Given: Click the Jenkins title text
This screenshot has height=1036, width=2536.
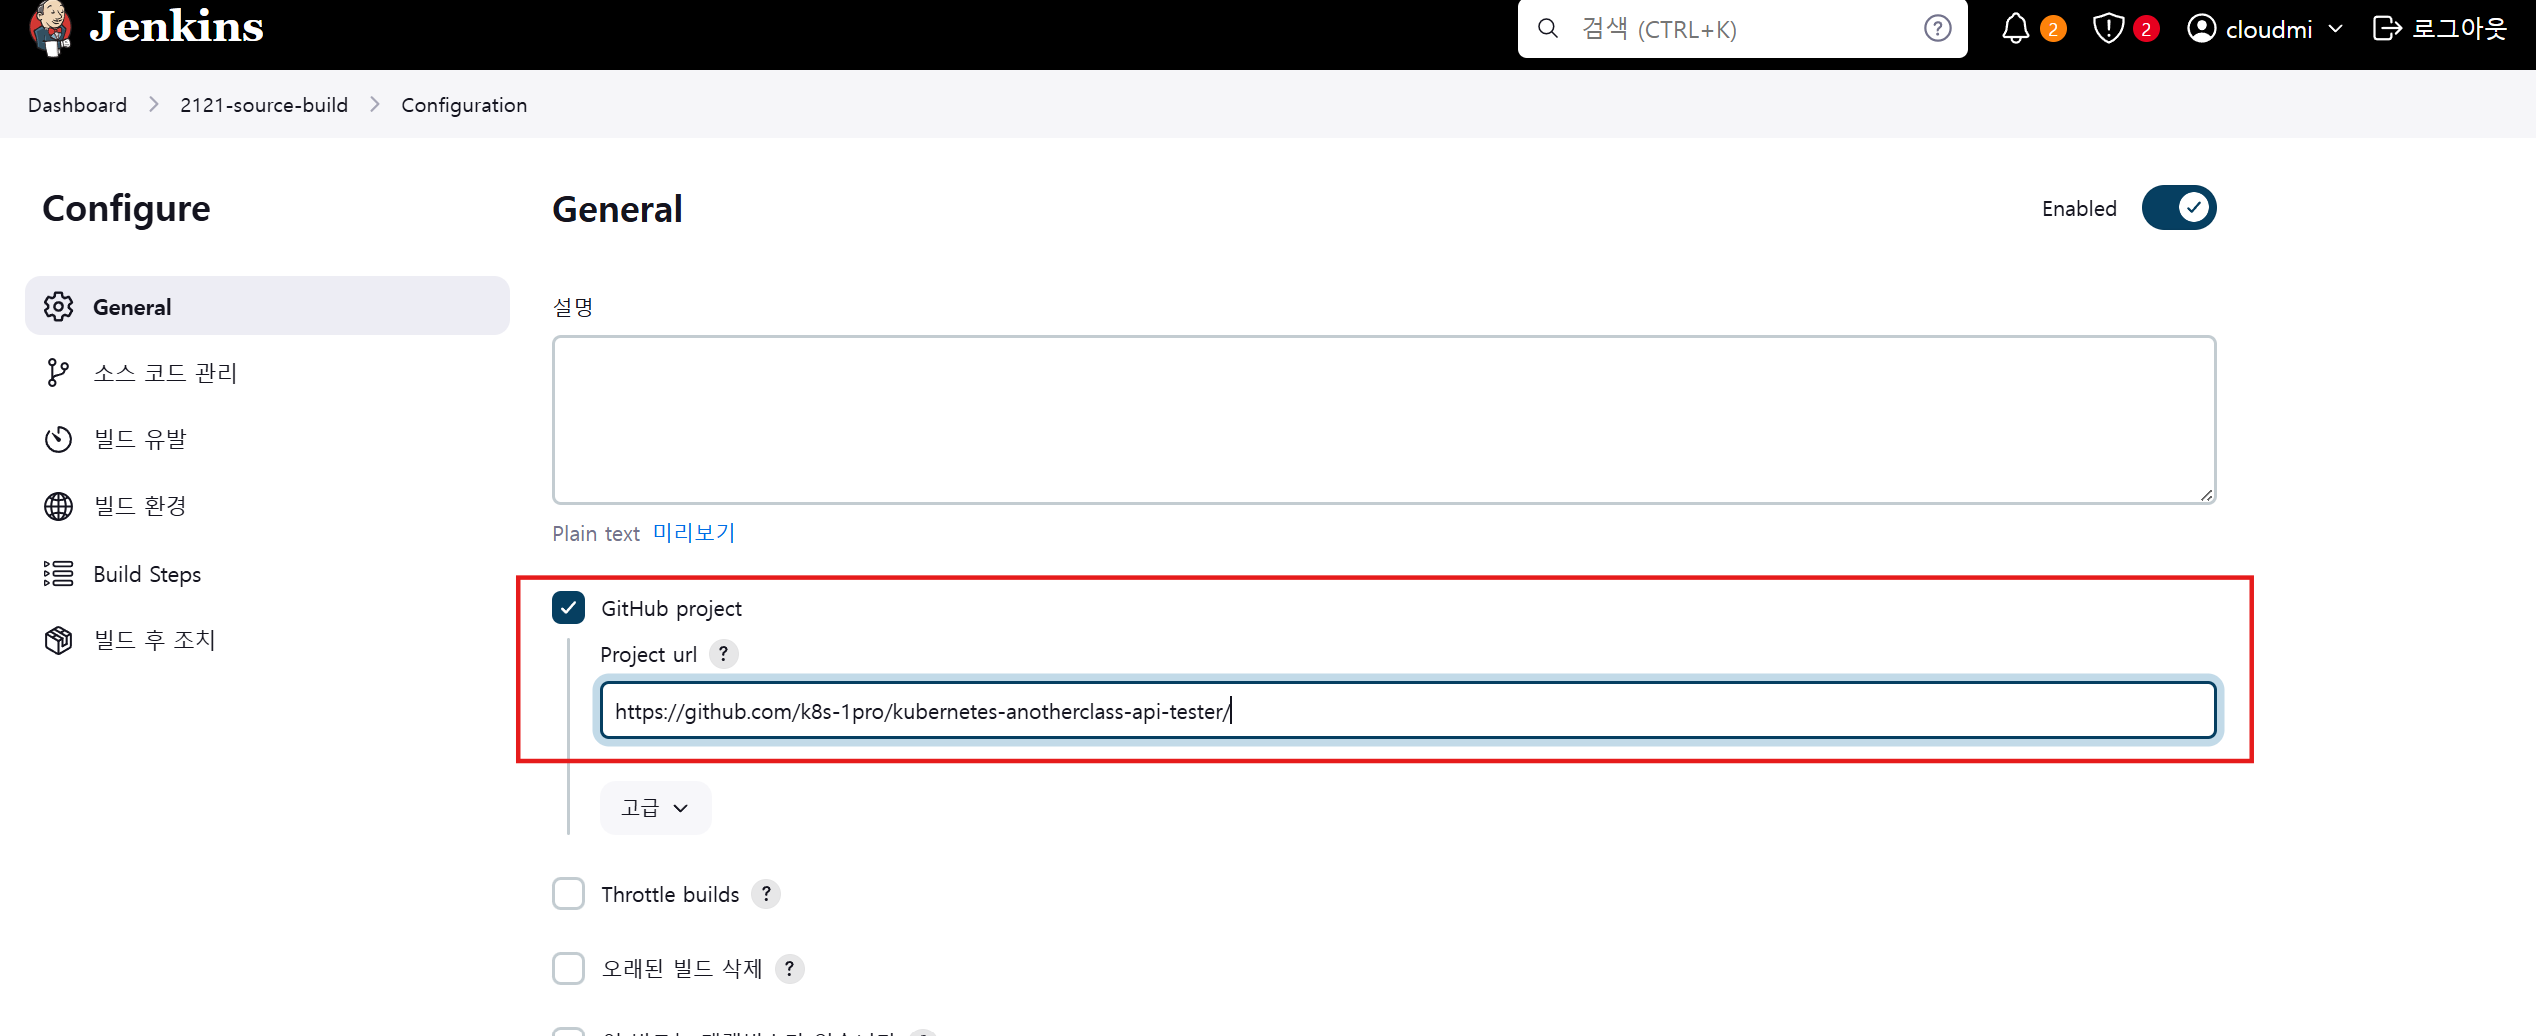Looking at the screenshot, I should [177, 26].
